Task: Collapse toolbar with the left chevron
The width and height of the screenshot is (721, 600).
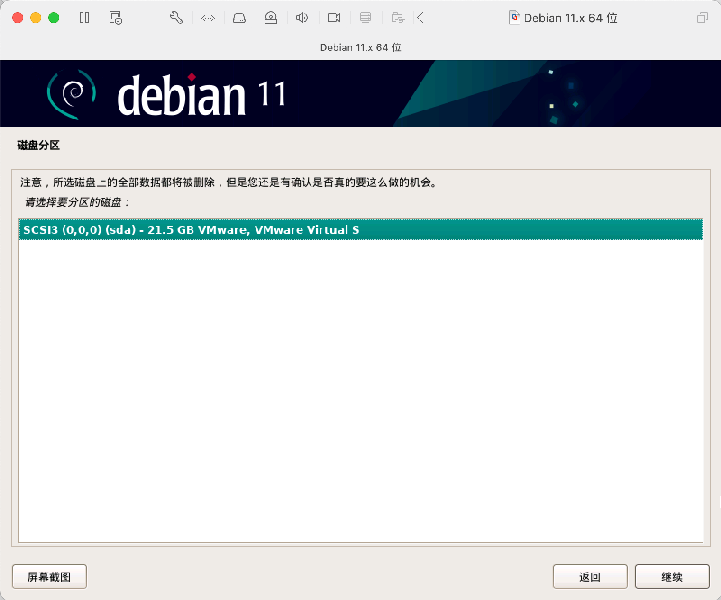Action: point(420,18)
